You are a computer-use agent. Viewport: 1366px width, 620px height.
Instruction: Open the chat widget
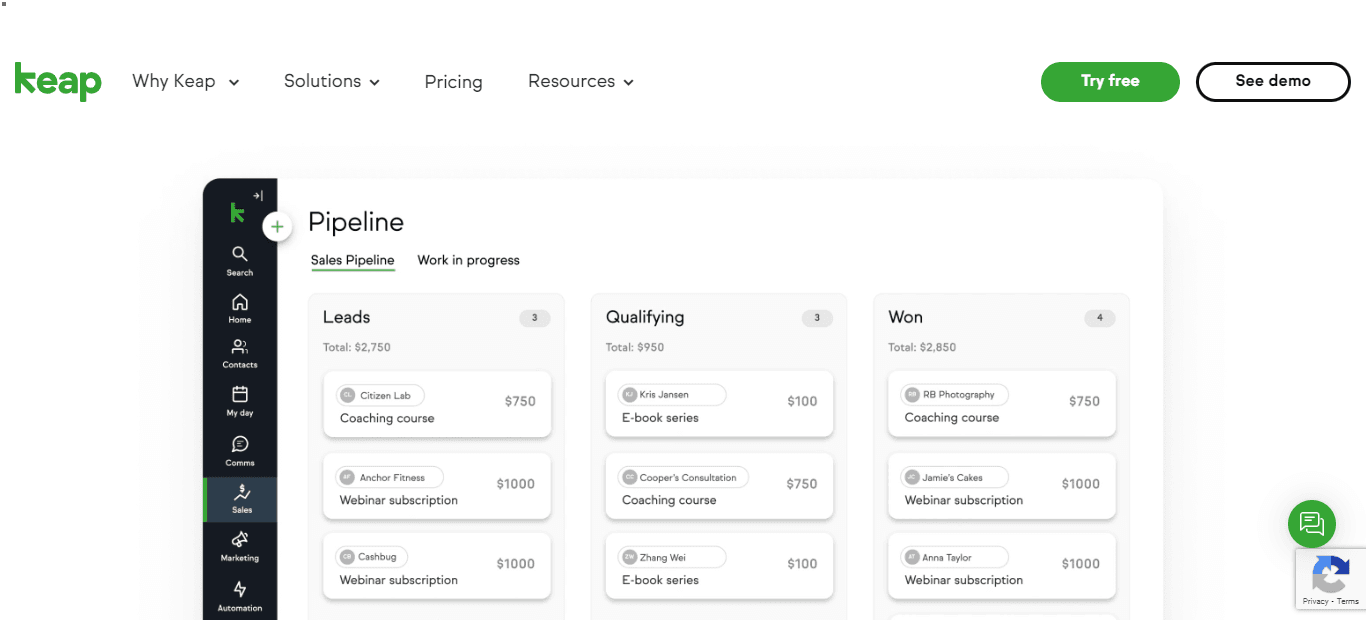point(1311,523)
